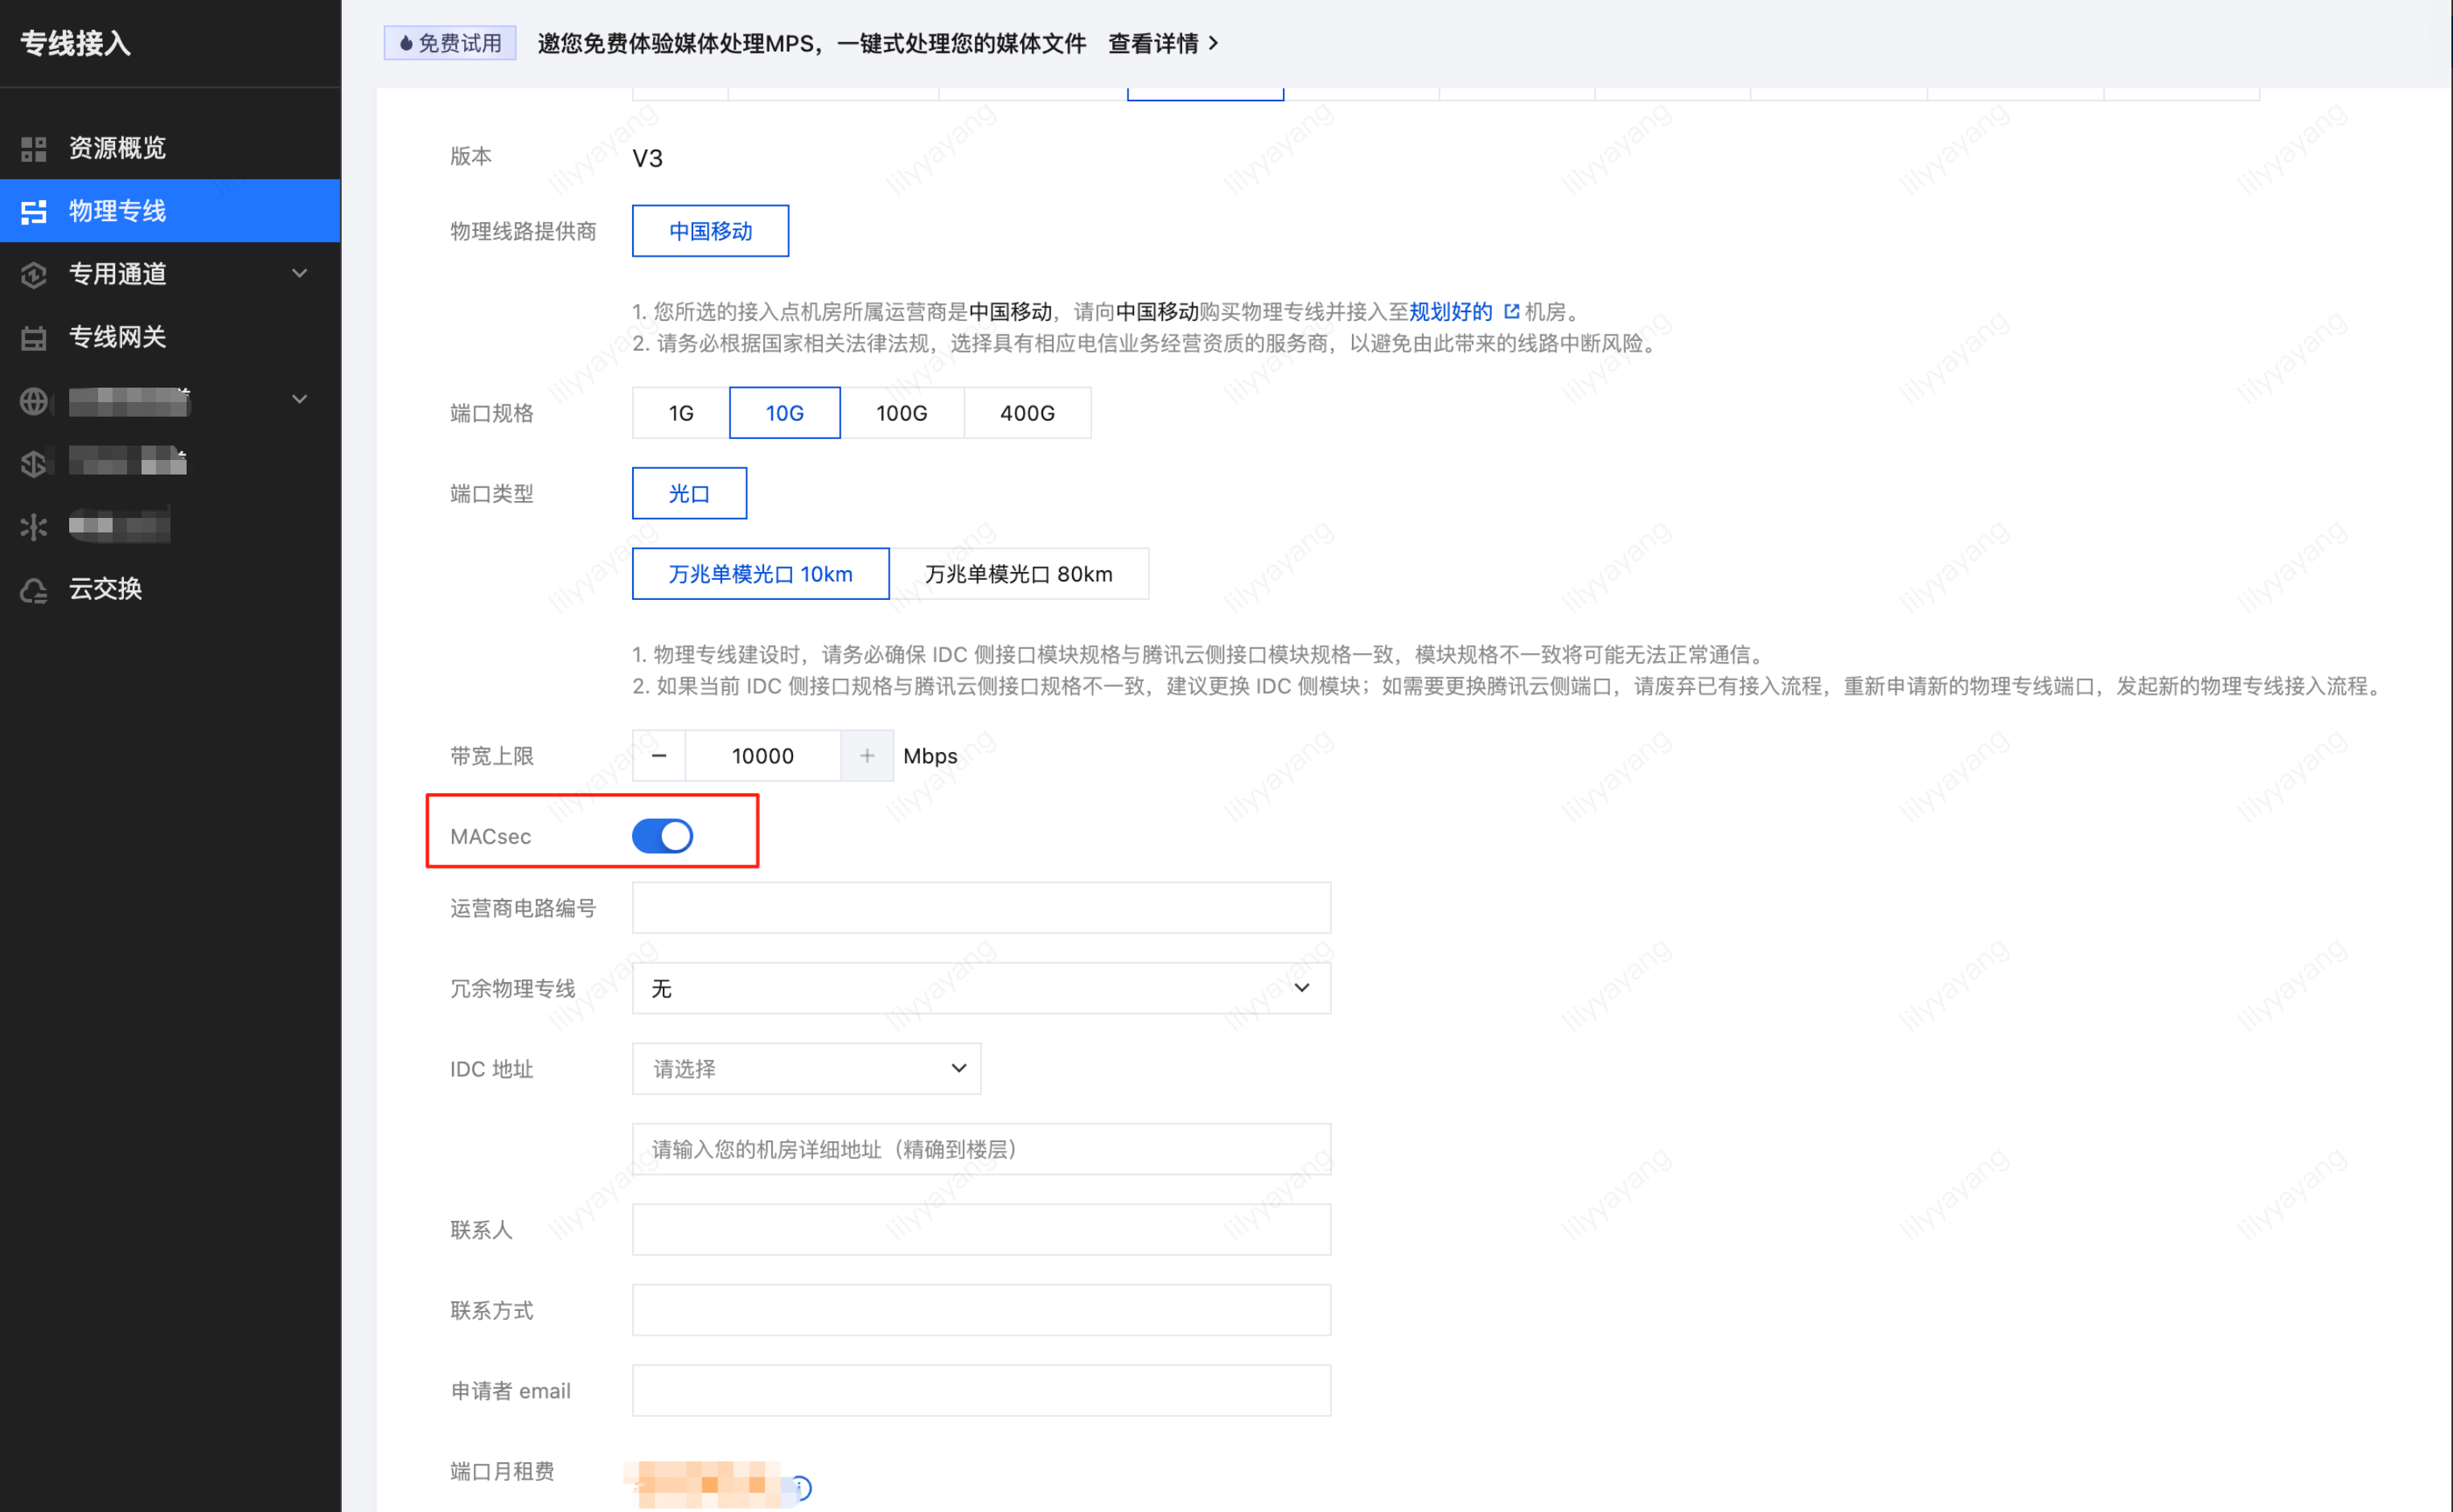
Task: Expand the 专用通道 sidebar menu
Action: click(299, 274)
